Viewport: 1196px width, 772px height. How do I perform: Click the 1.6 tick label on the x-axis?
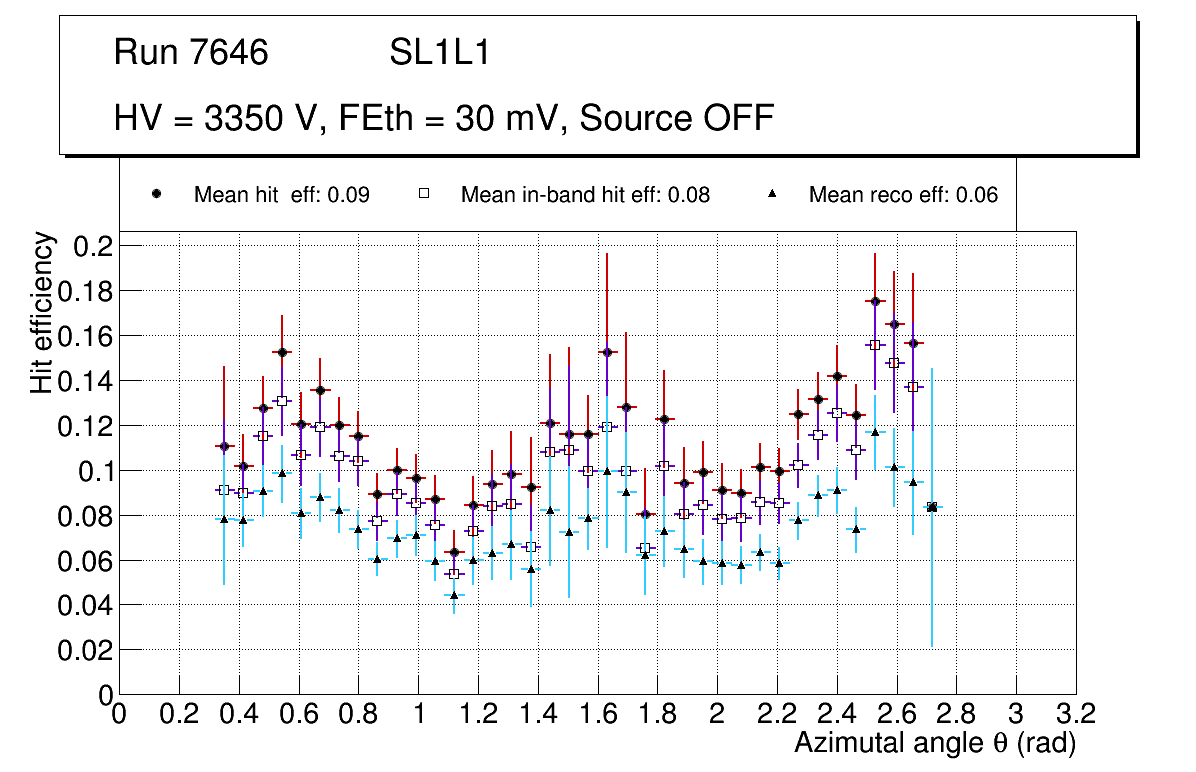click(597, 714)
